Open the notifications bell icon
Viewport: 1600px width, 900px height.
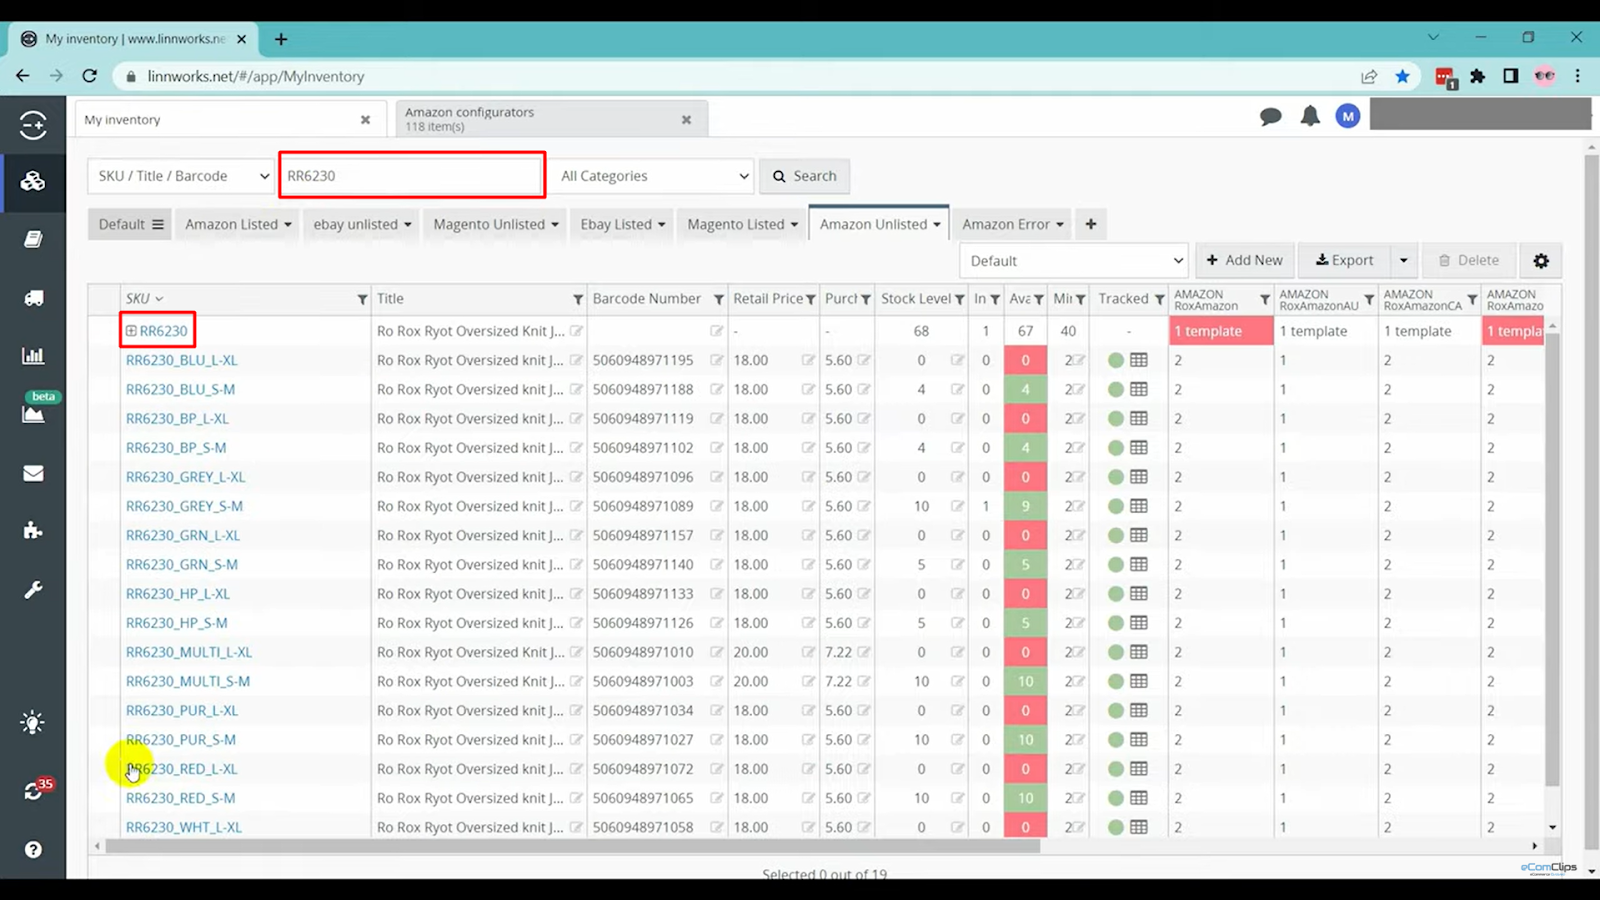pyautogui.click(x=1310, y=116)
